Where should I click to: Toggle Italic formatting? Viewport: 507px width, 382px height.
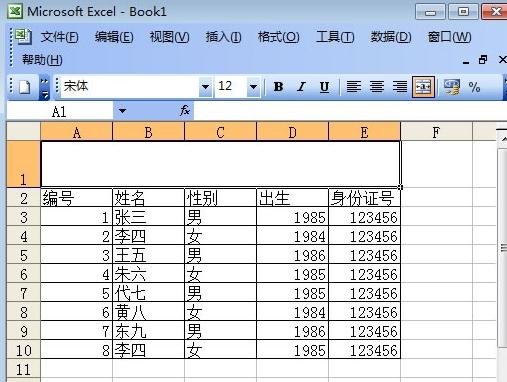[x=301, y=87]
